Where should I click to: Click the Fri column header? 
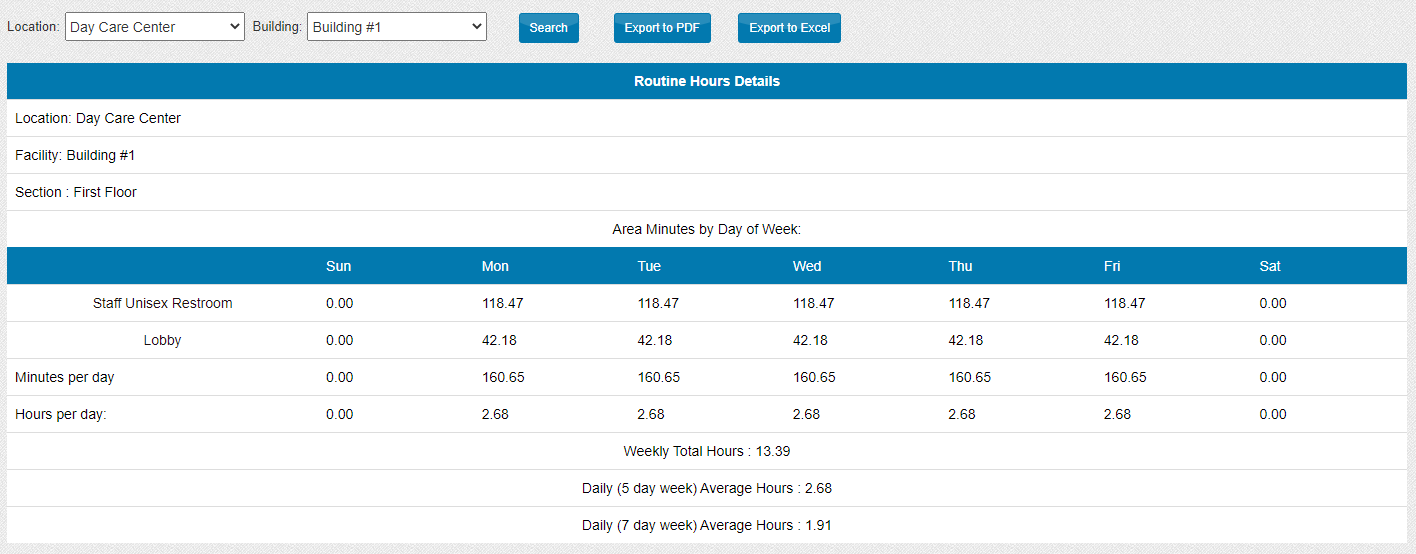[x=1112, y=266]
